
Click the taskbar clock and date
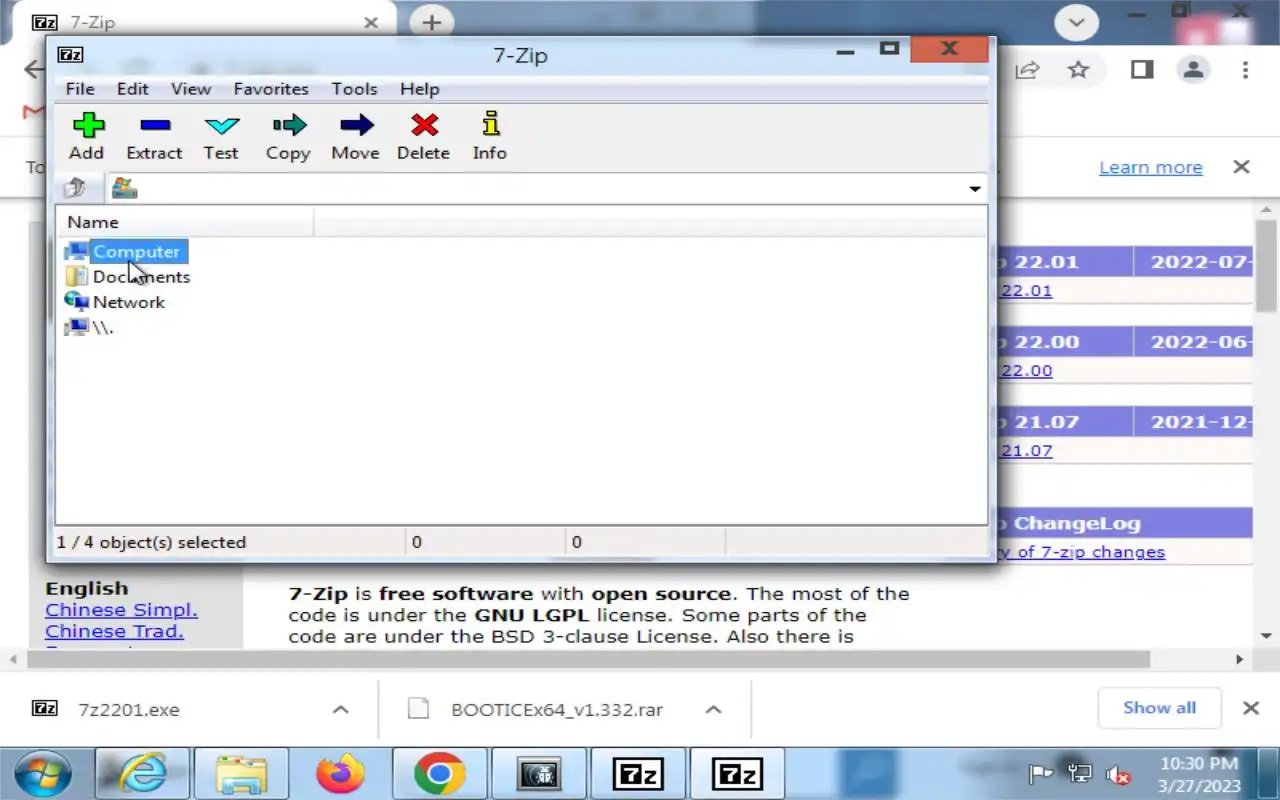[x=1199, y=775]
